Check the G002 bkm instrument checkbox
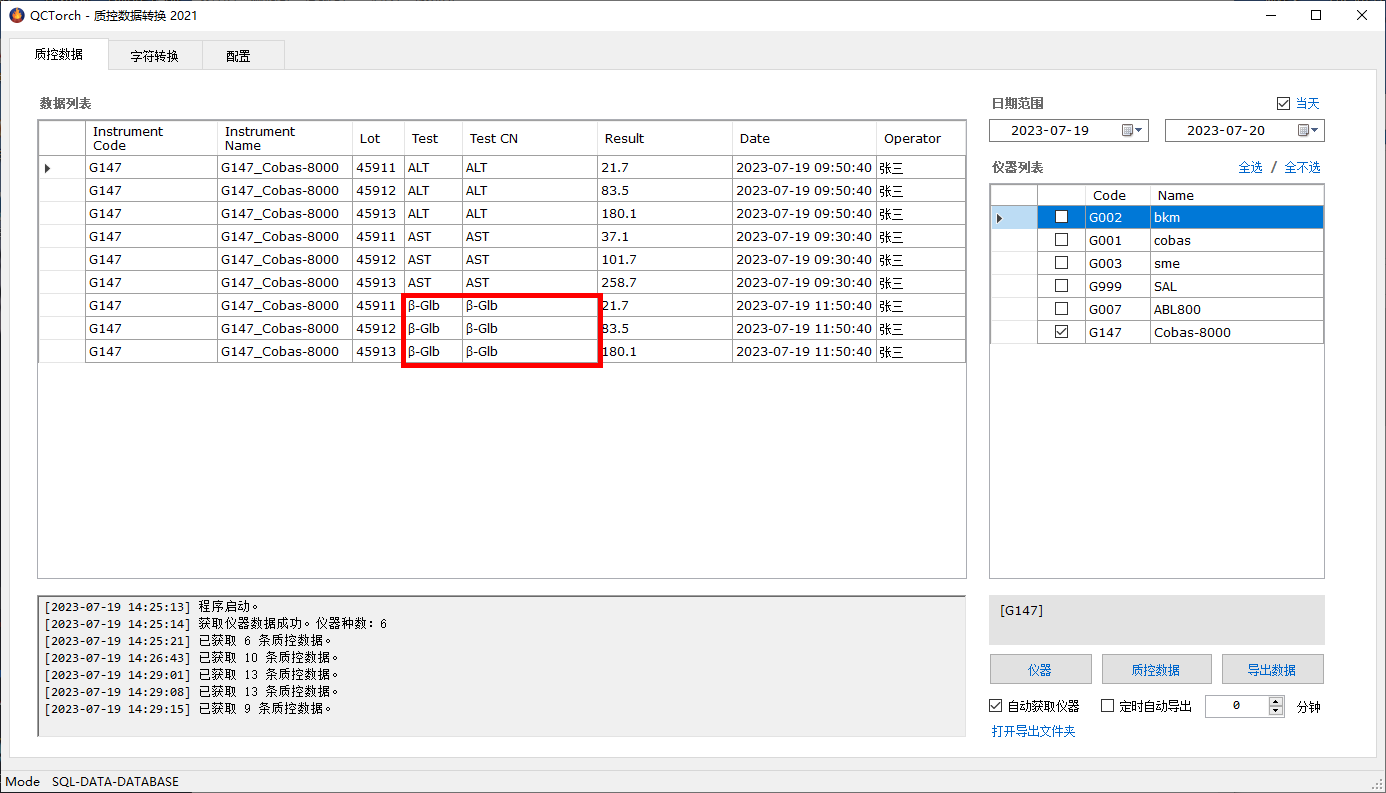Image resolution: width=1386 pixels, height=793 pixels. point(1062,217)
